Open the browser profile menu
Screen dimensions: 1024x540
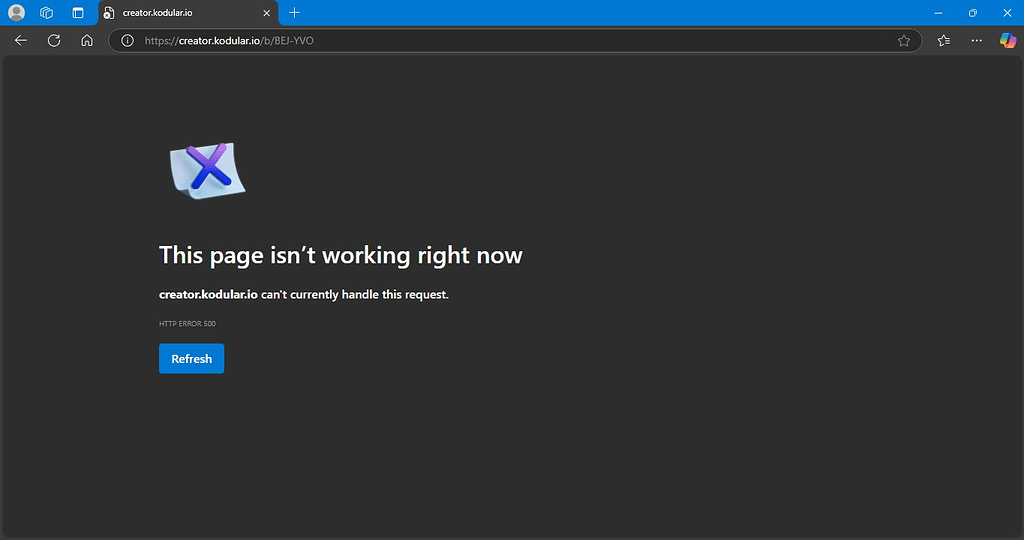(x=16, y=13)
